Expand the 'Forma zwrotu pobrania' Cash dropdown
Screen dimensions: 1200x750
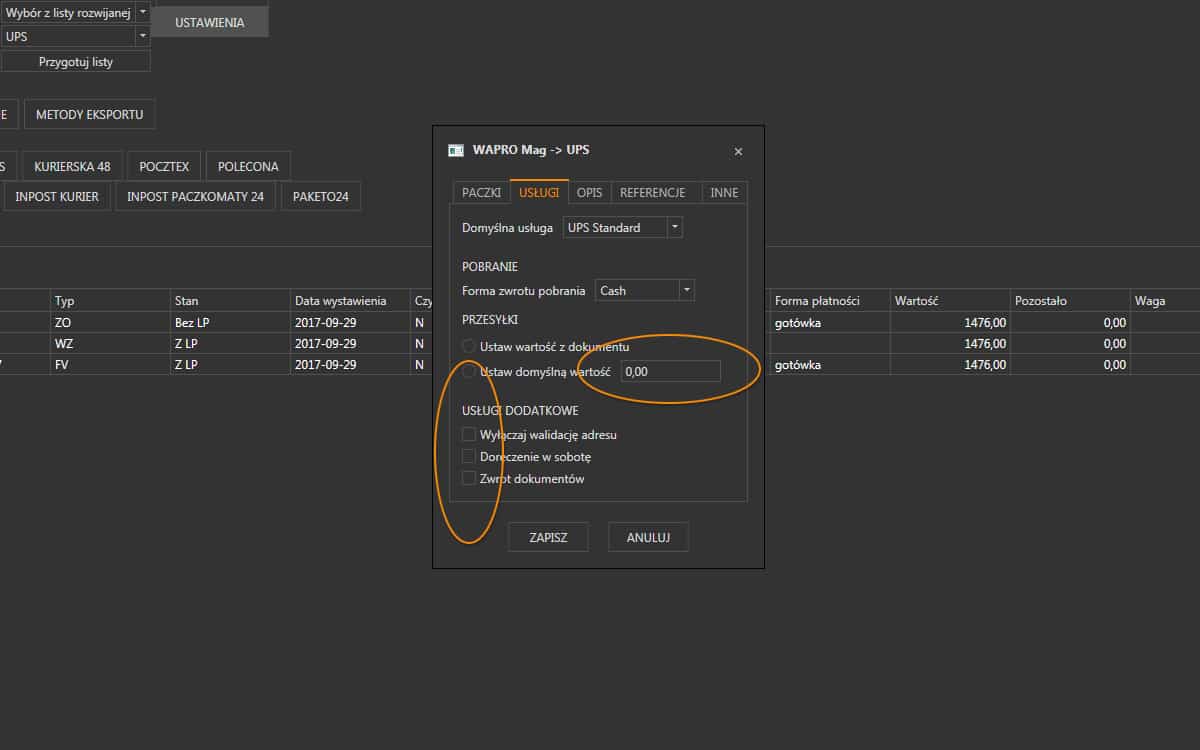[686, 291]
